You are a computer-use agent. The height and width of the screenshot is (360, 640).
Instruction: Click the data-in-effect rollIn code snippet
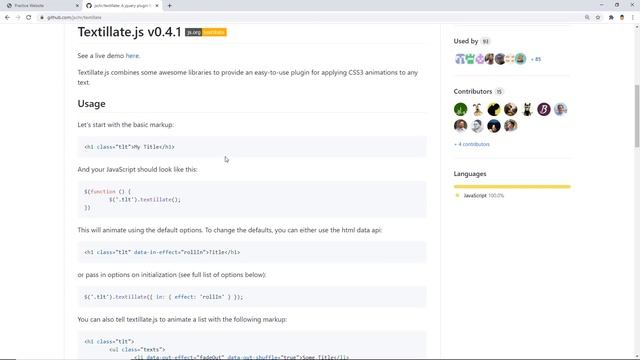tap(162, 253)
